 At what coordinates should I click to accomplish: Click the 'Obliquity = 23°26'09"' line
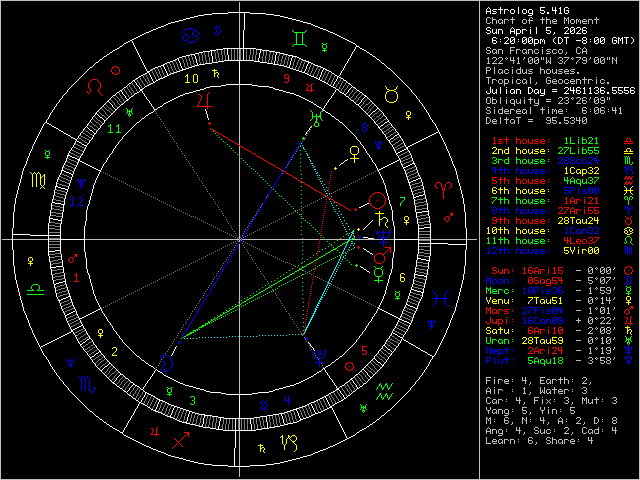pos(548,101)
